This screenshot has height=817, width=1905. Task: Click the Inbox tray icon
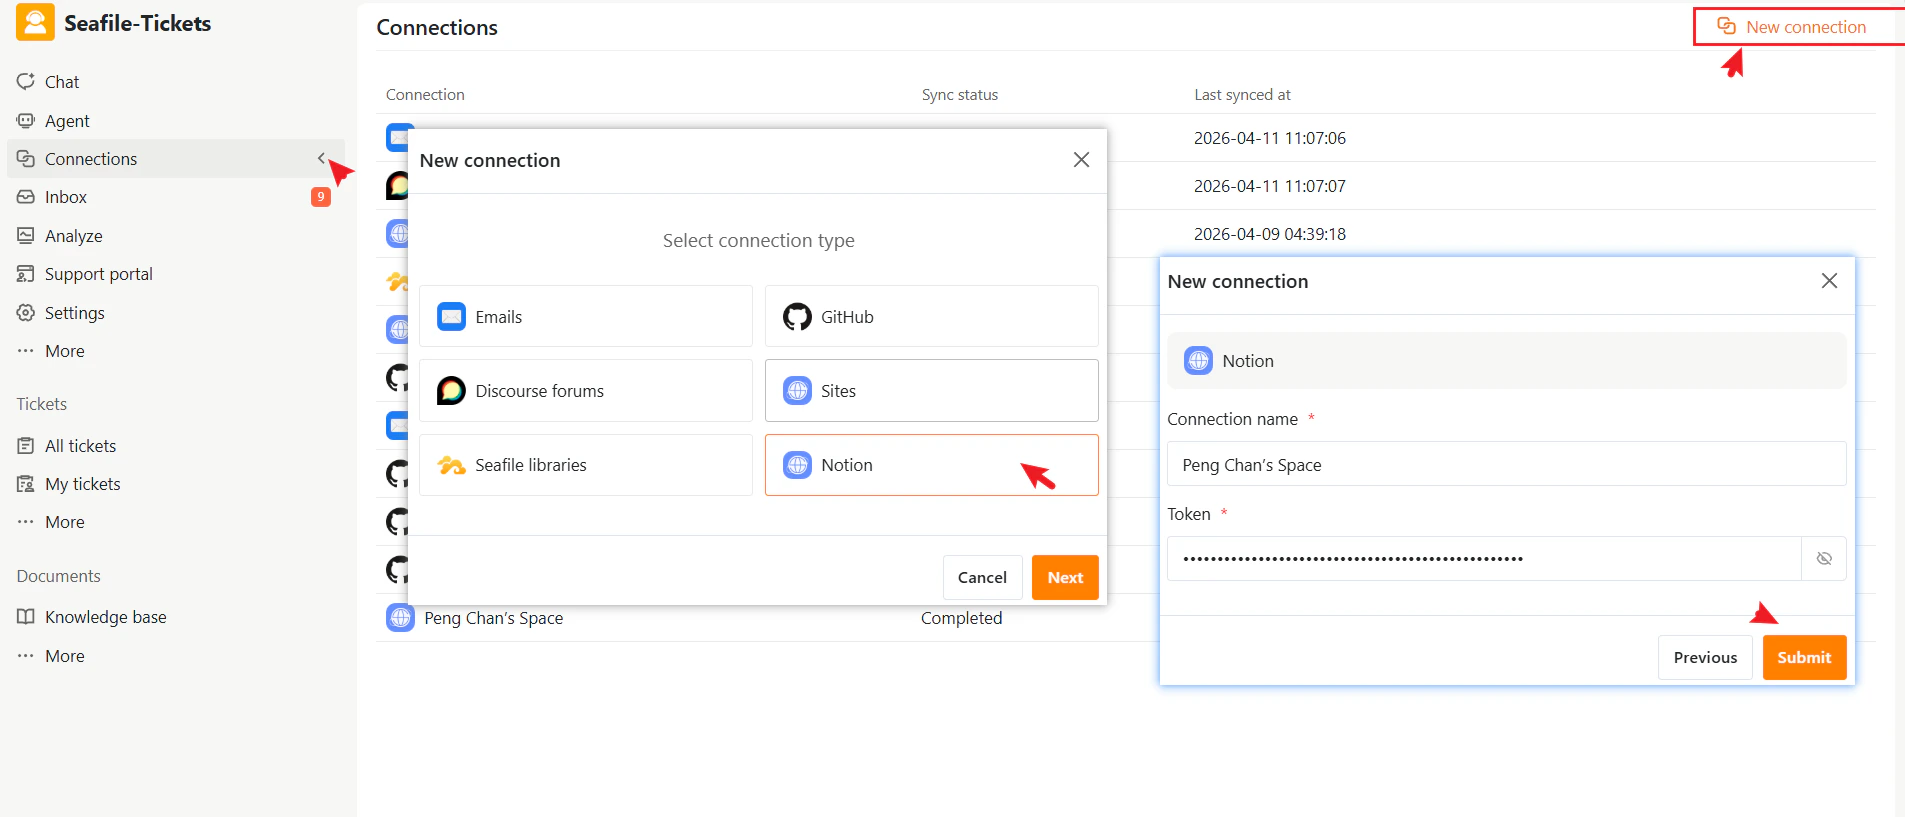coord(26,197)
